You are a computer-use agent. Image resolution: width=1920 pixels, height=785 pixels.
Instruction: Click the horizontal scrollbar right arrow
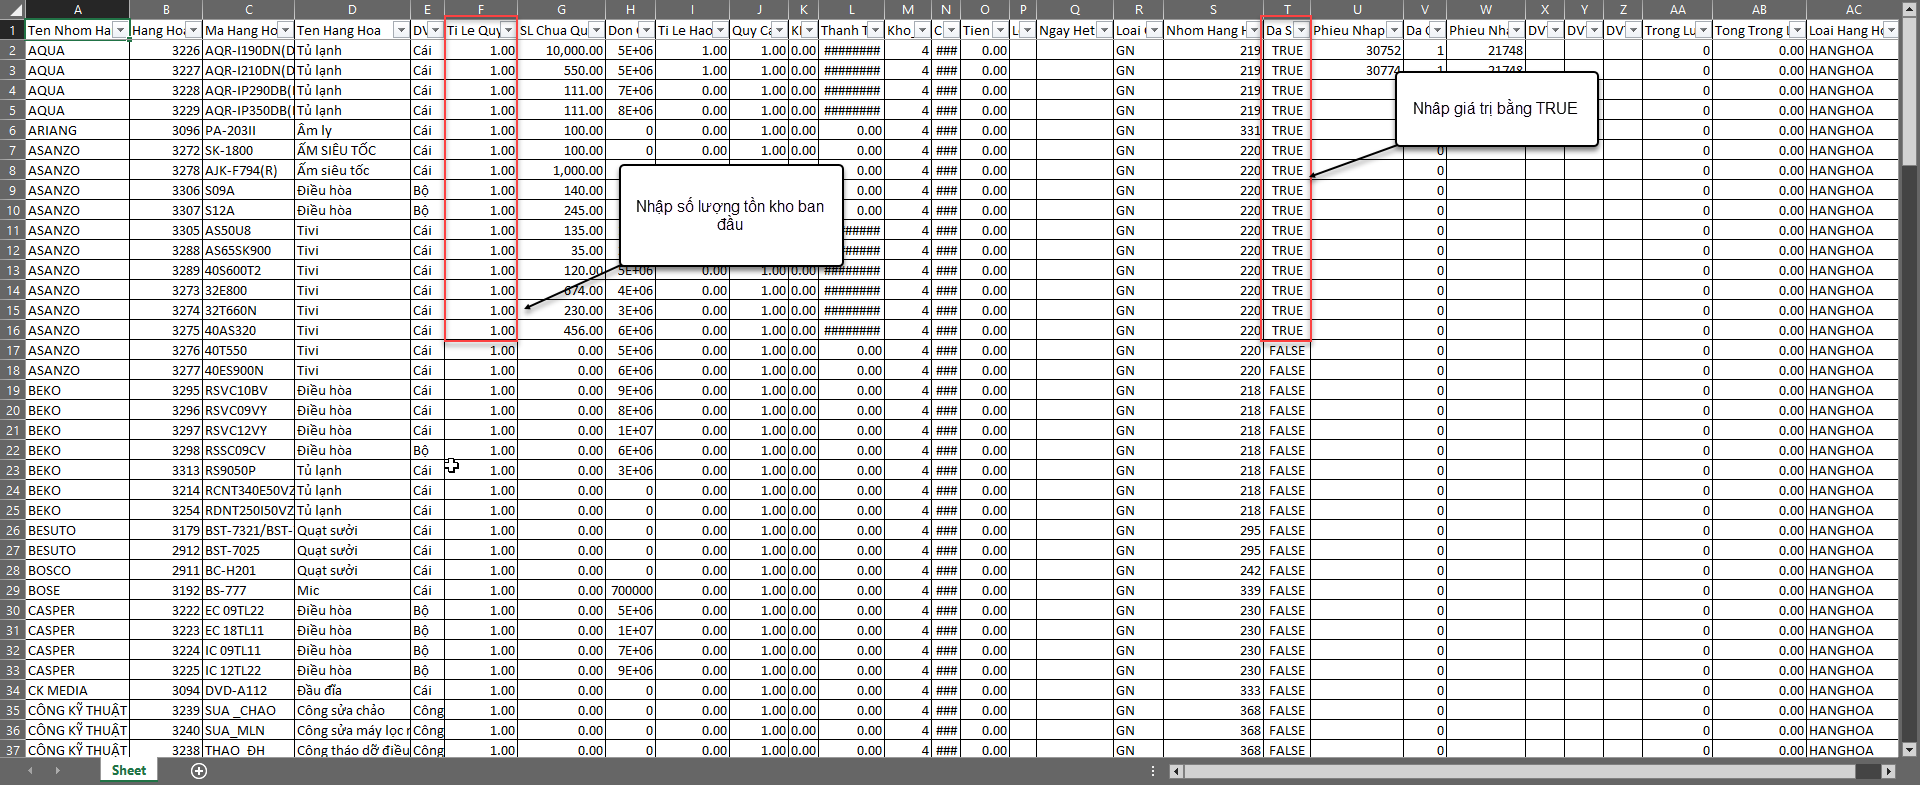(x=1888, y=771)
